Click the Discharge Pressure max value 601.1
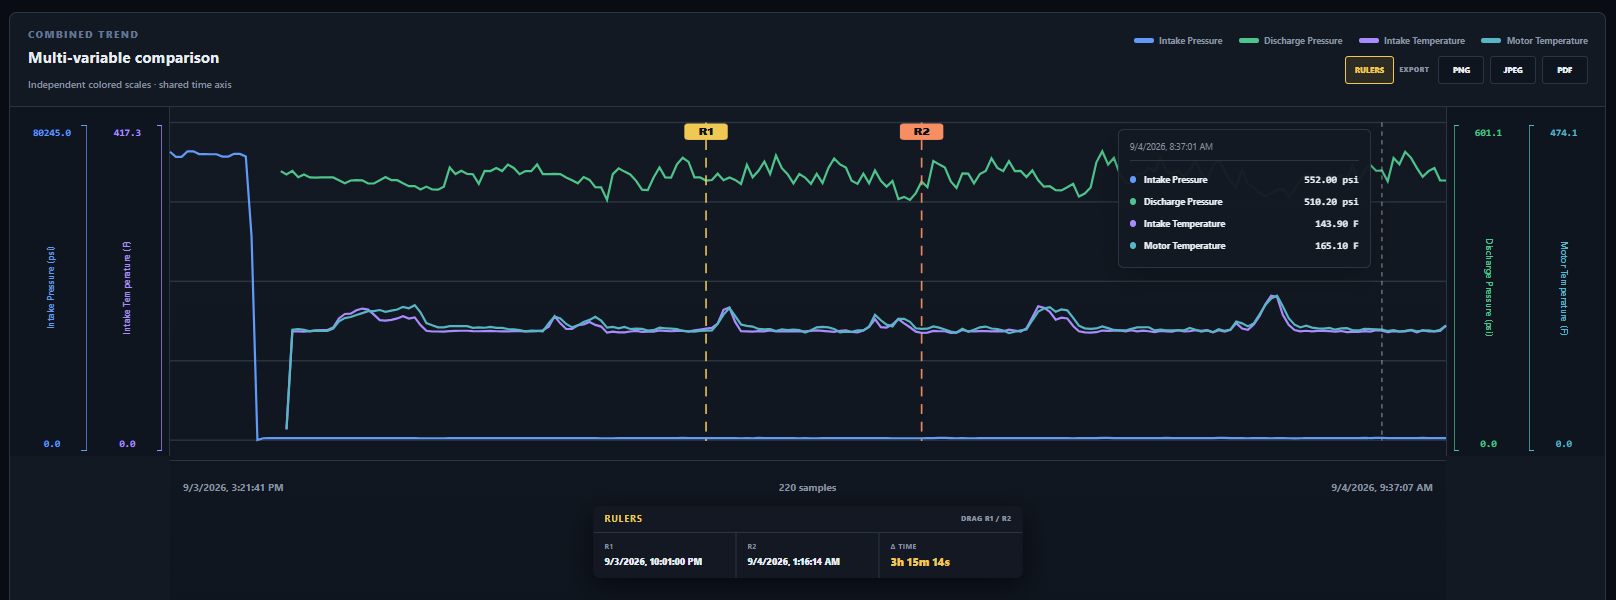 (1488, 133)
